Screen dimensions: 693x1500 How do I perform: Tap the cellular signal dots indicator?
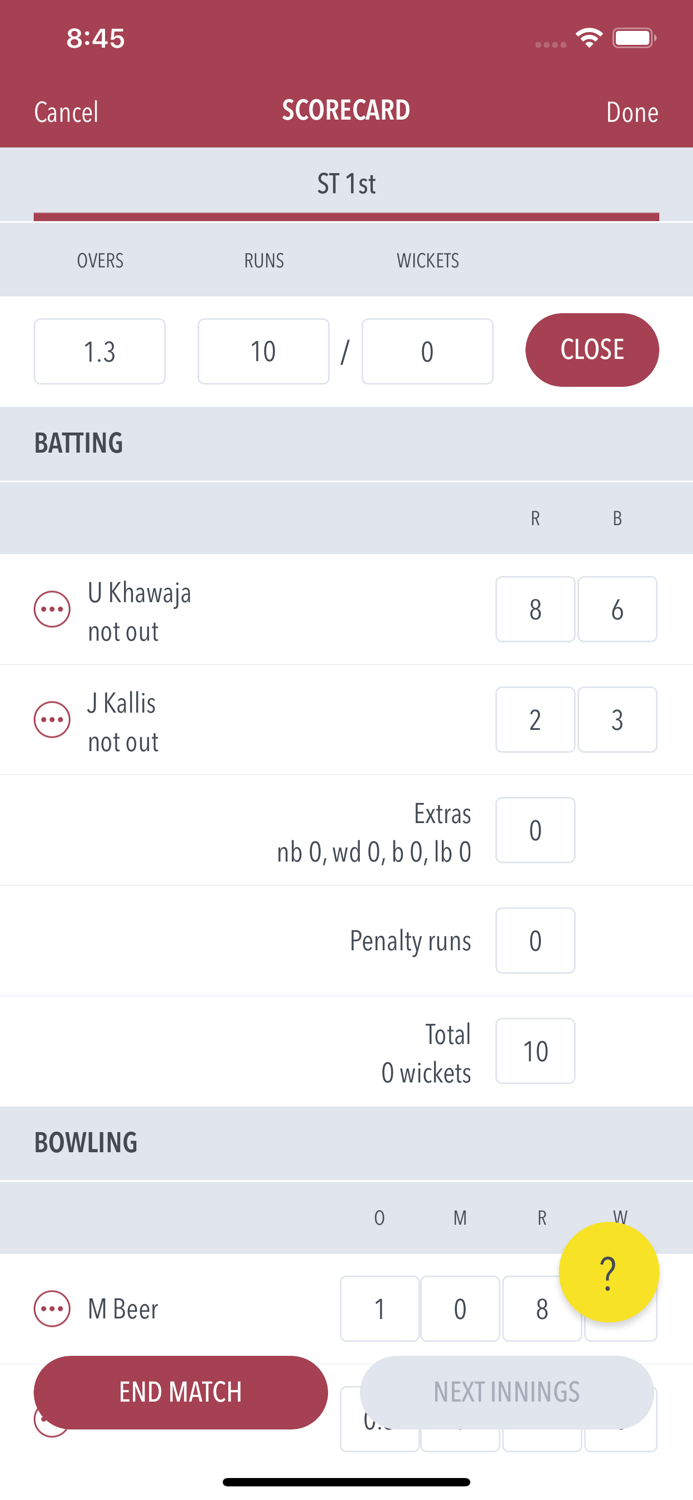(549, 42)
